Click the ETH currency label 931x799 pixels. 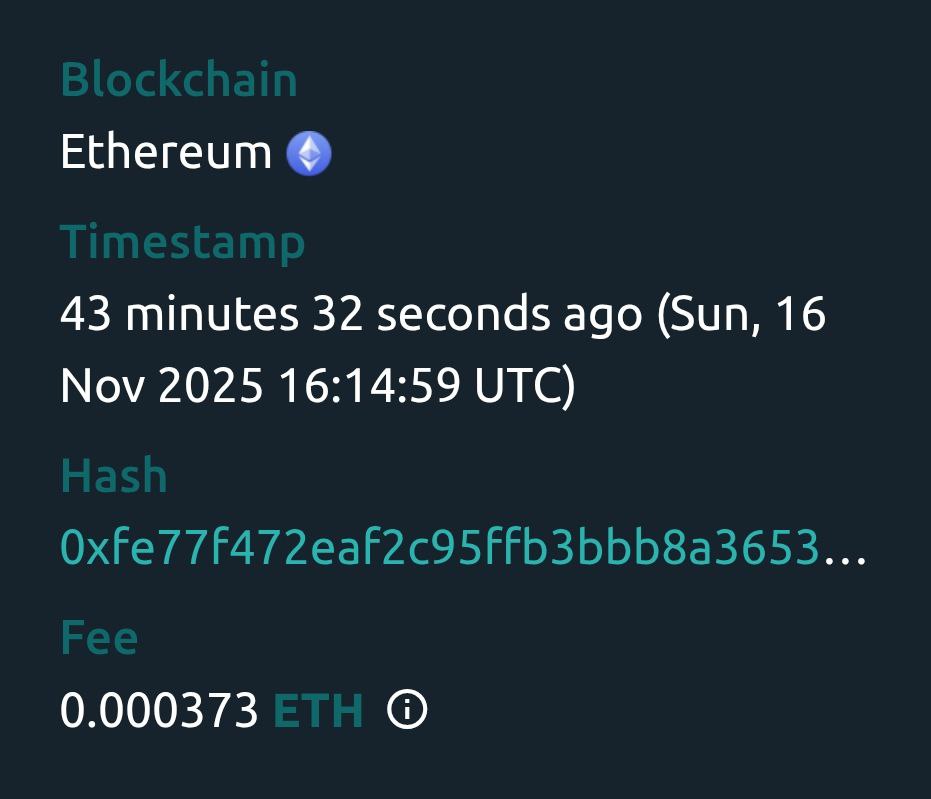[318, 711]
